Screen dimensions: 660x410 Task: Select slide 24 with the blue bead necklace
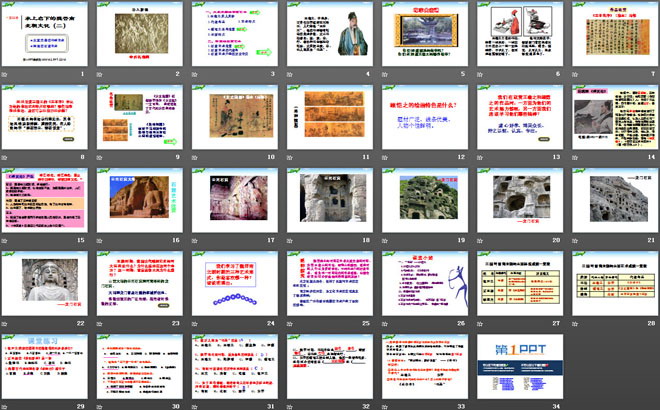[x=235, y=281]
